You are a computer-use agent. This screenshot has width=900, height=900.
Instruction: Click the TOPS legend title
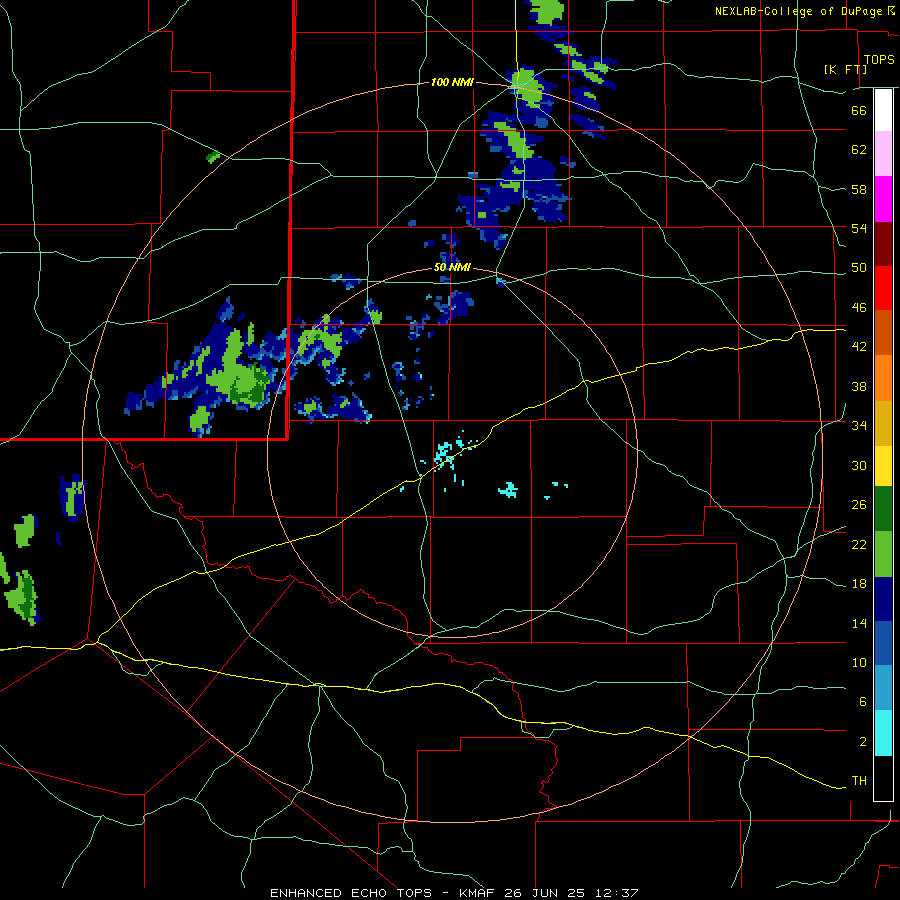[879, 59]
